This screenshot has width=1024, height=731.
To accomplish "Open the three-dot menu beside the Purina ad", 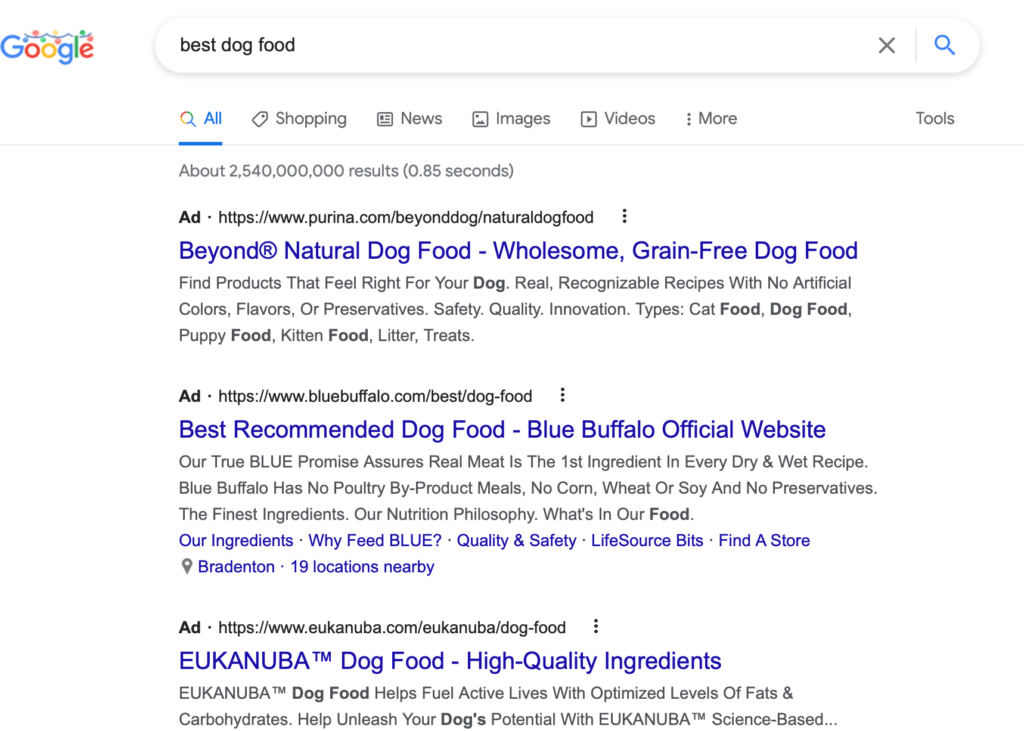I will pyautogui.click(x=625, y=216).
